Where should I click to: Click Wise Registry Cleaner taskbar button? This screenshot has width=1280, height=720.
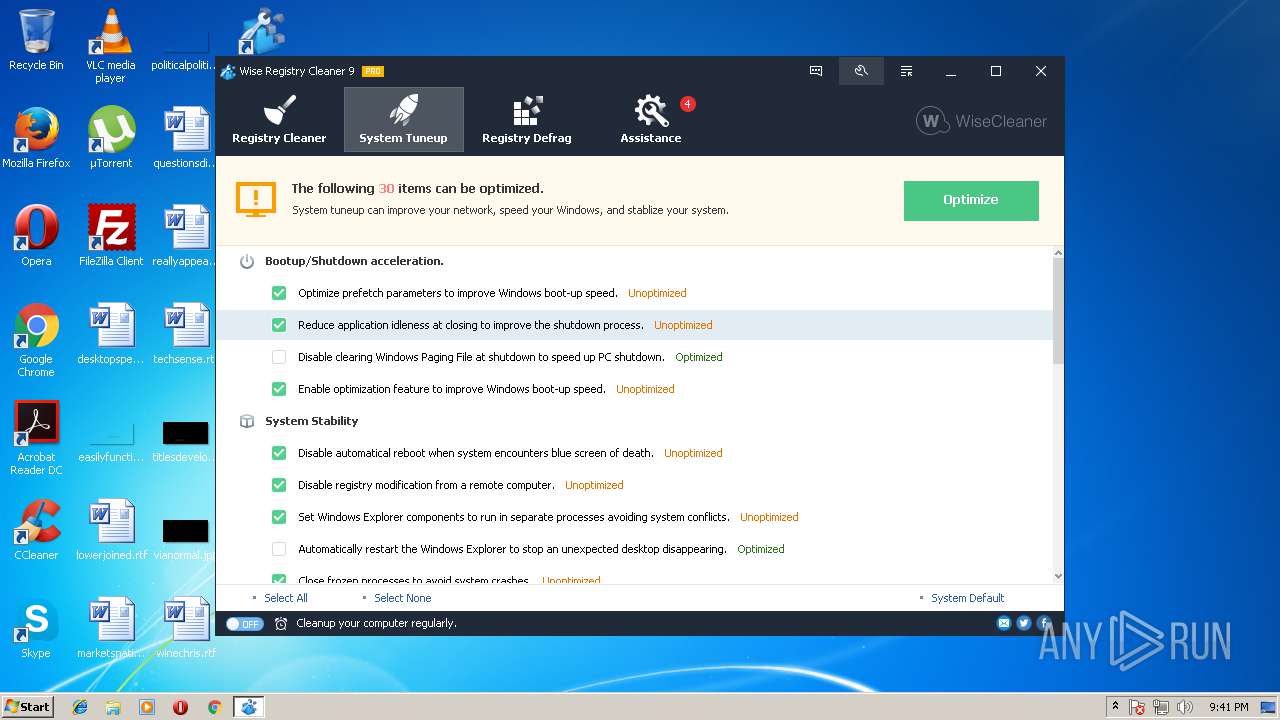pos(248,707)
